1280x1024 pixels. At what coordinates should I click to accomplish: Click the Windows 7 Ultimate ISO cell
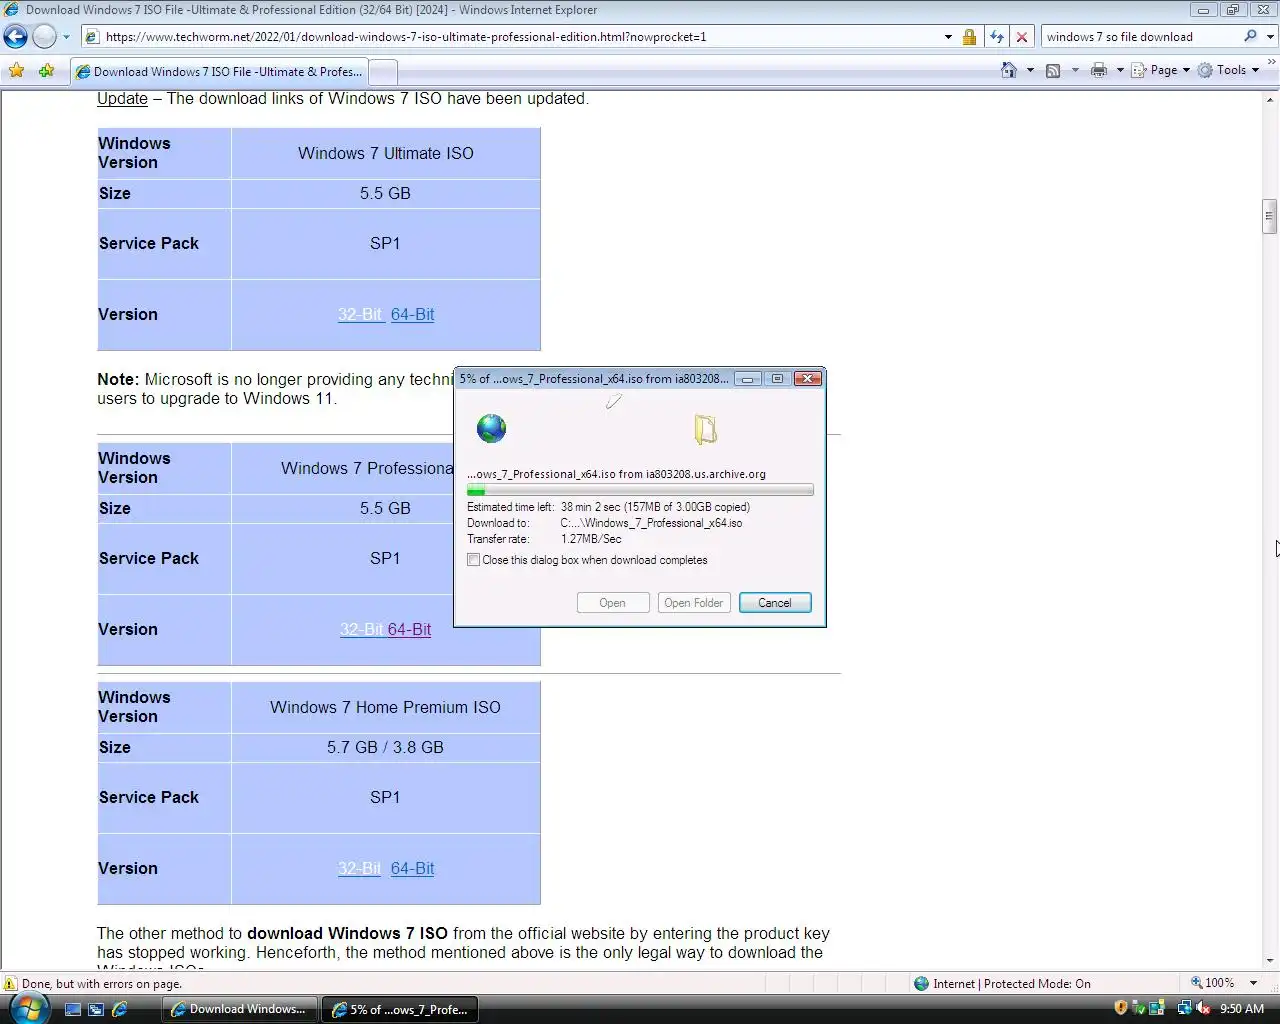[386, 153]
